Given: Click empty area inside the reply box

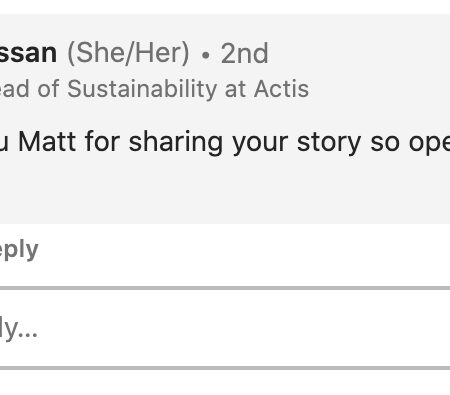Looking at the screenshot, I should click(233, 329).
